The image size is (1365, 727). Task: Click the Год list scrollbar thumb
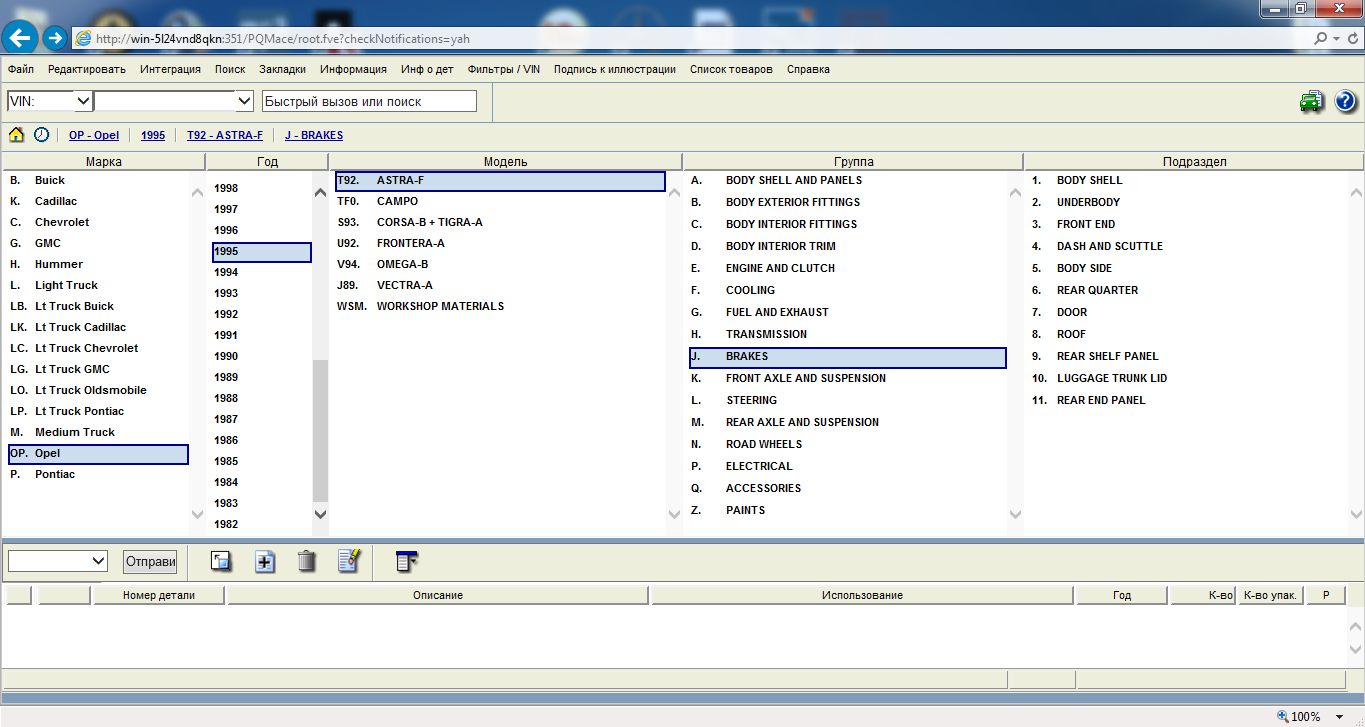pyautogui.click(x=320, y=430)
